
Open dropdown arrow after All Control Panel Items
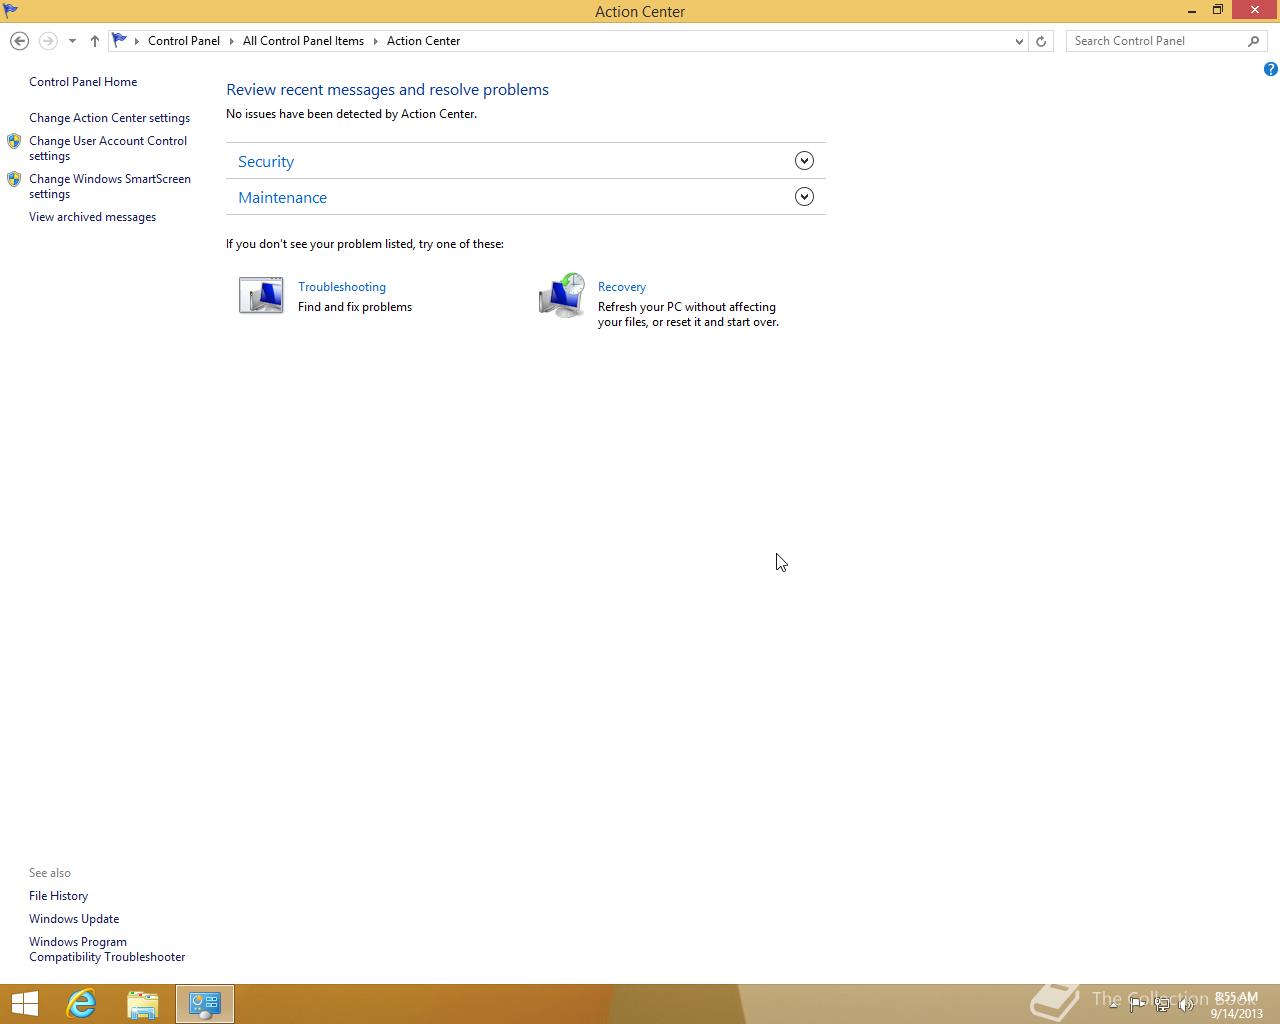pos(376,41)
